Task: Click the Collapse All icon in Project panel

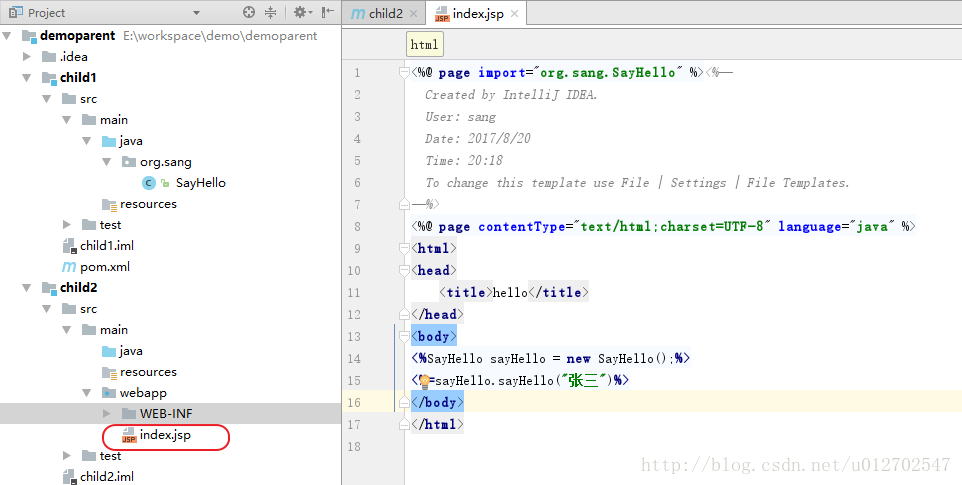Action: [272, 13]
